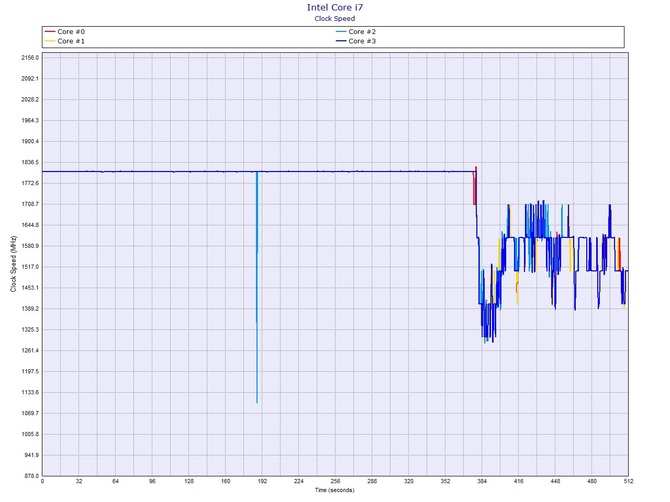Click the 1261.4 y-axis value
The width and height of the screenshot is (670, 502).
click(30, 350)
